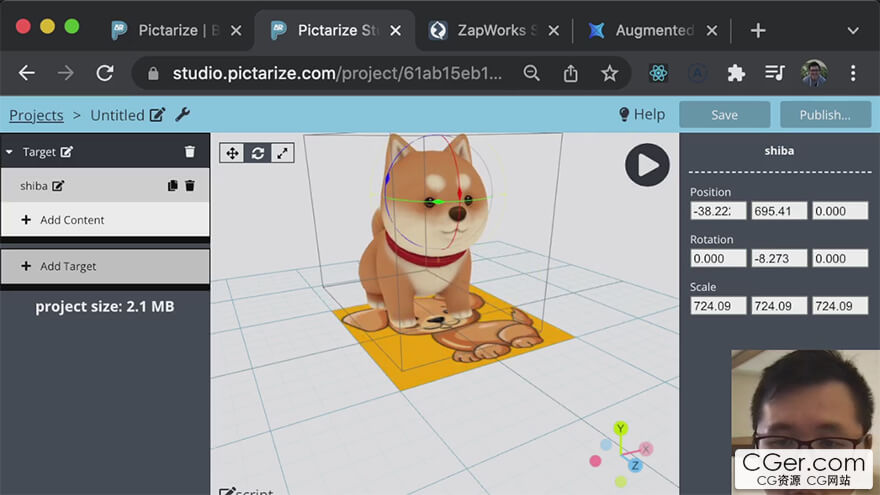This screenshot has width=880, height=495.
Task: Open the Extensions puzzle menu
Action: click(736, 73)
